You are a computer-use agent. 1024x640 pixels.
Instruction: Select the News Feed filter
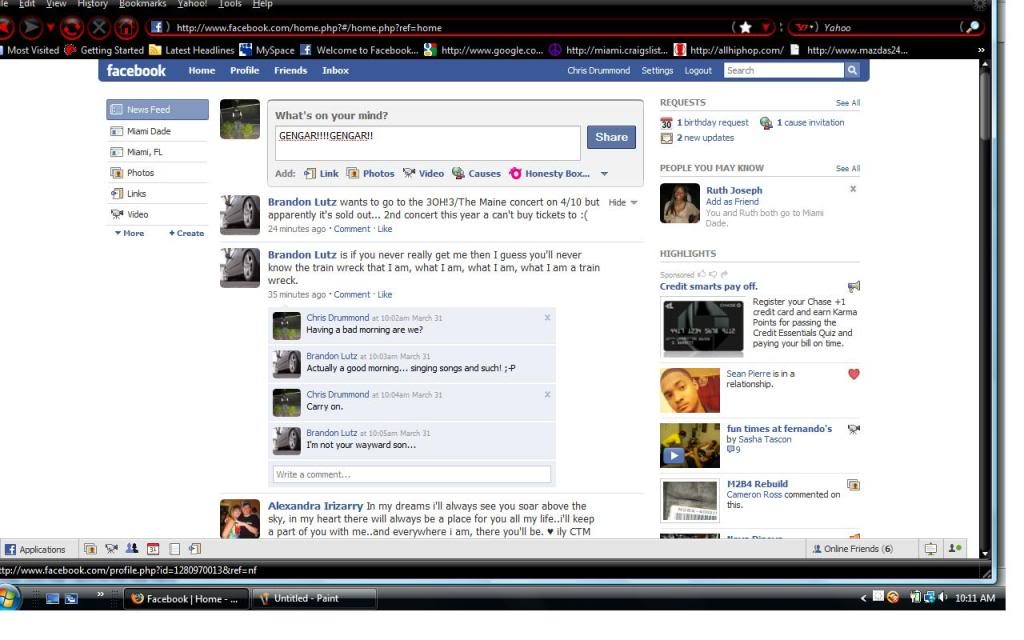[x=150, y=109]
